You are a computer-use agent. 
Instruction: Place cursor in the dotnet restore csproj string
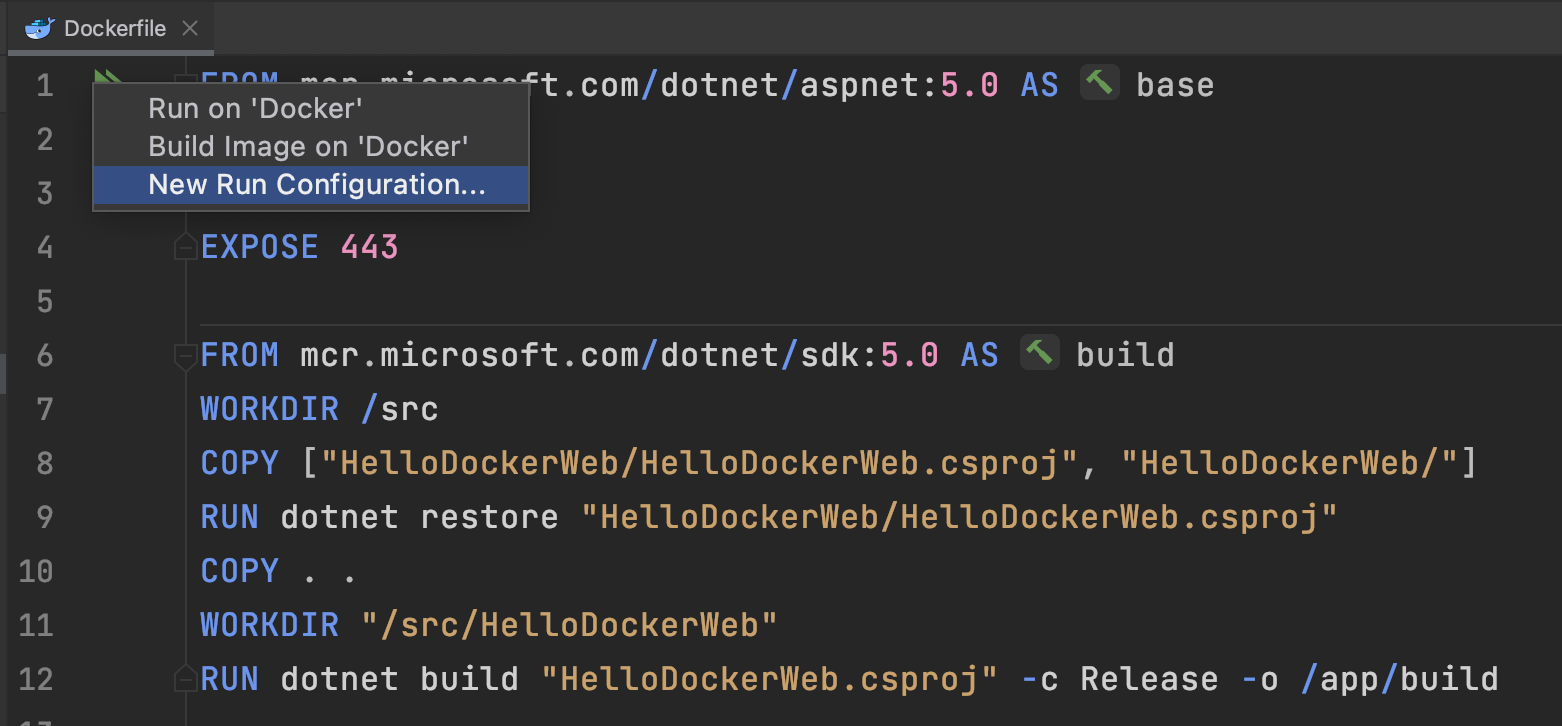(960, 517)
